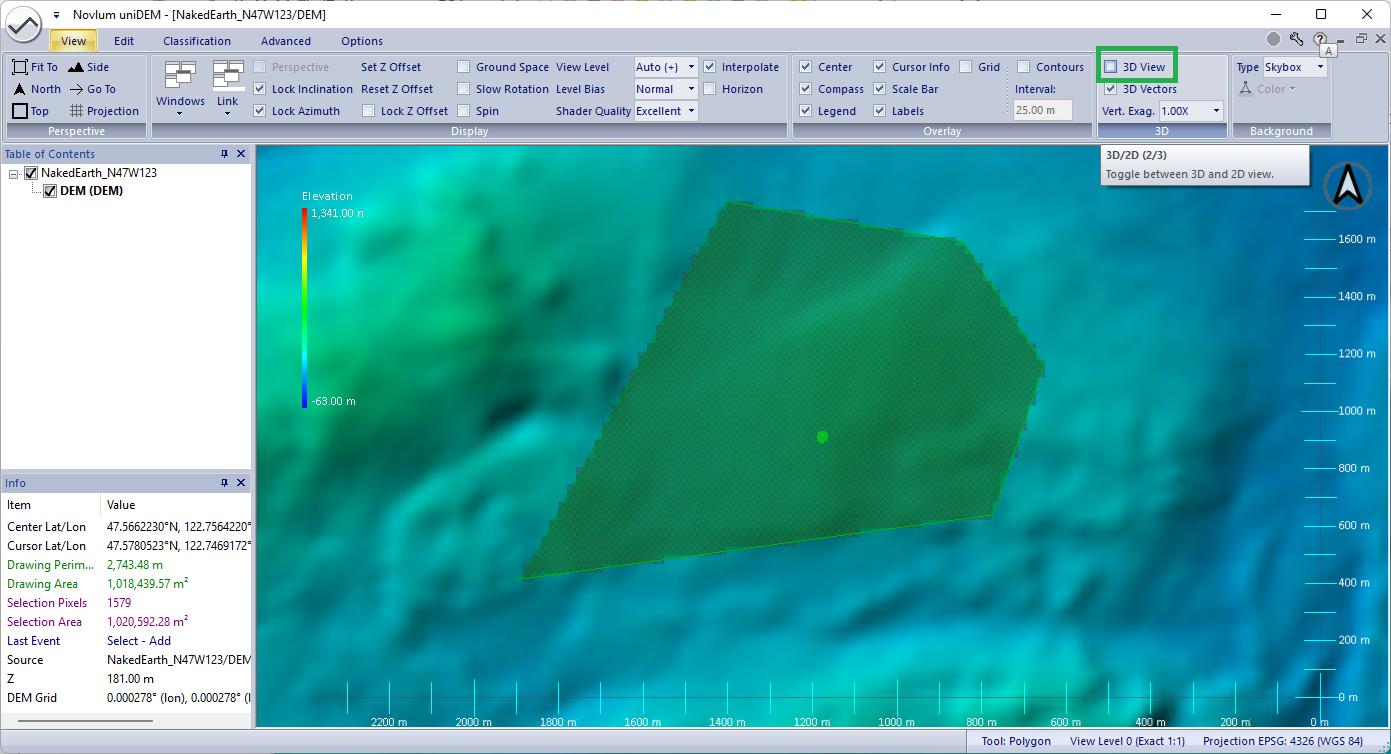Viewport: 1391px width, 754px height.
Task: Minimize the inner document window
Action: (1341, 39)
